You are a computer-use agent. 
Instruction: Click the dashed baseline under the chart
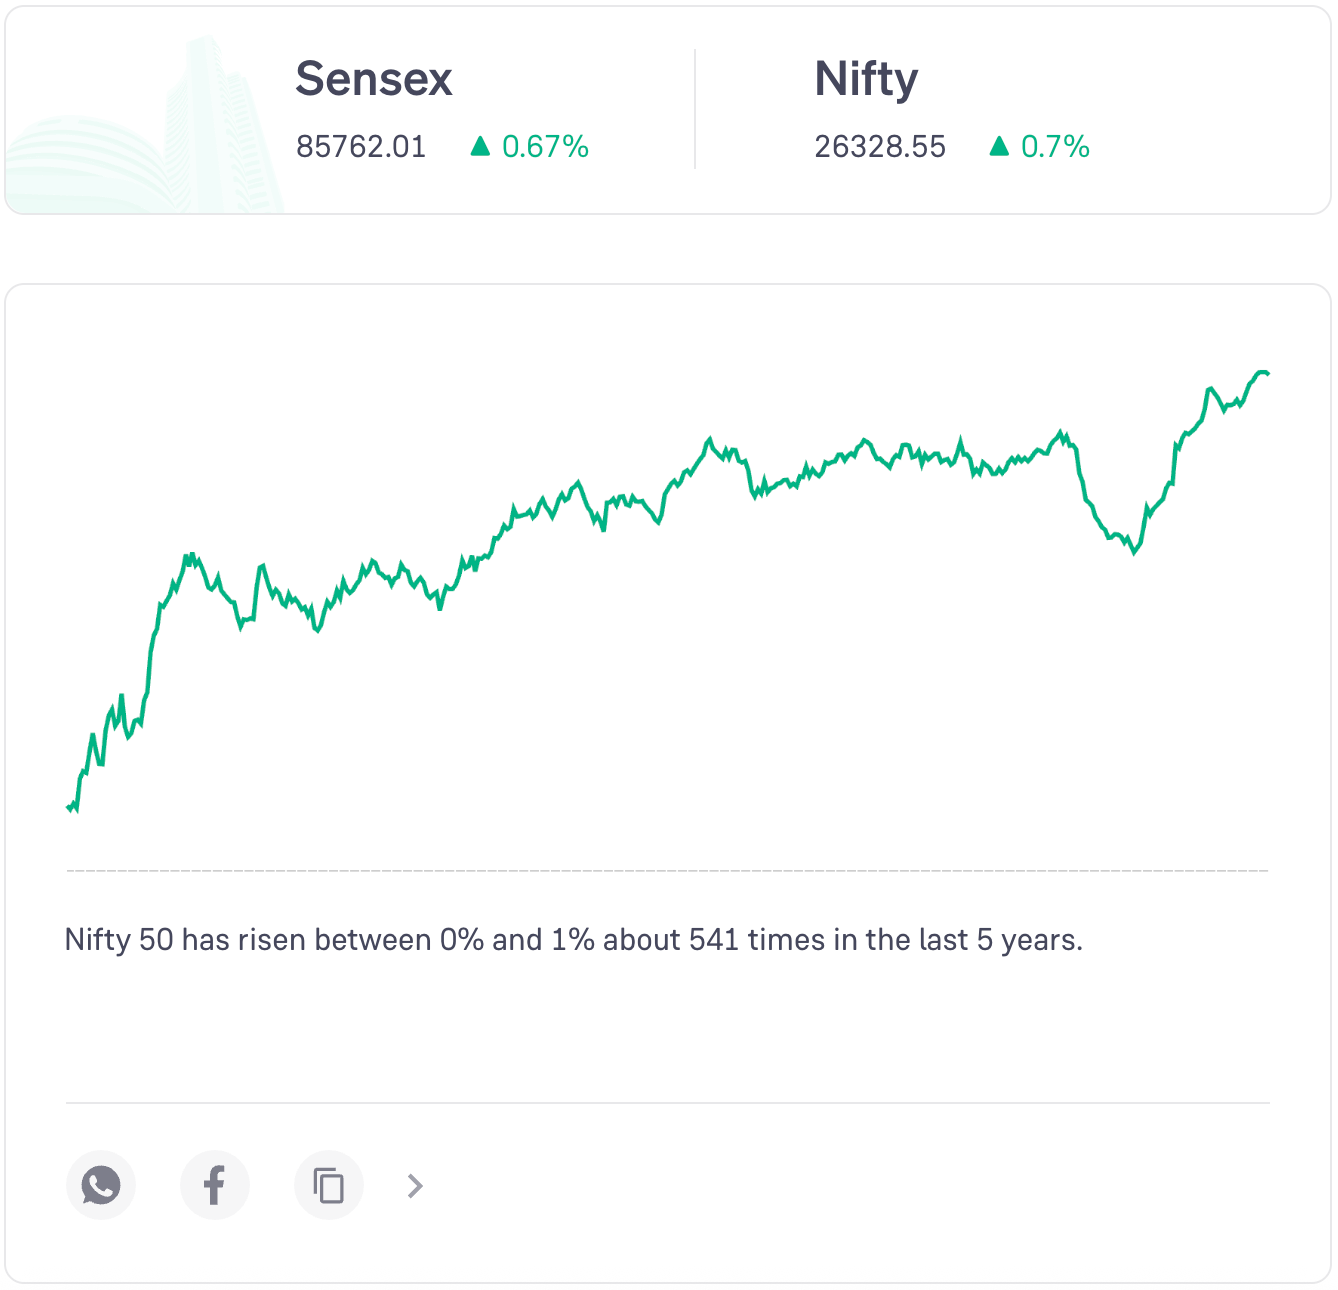(x=667, y=871)
